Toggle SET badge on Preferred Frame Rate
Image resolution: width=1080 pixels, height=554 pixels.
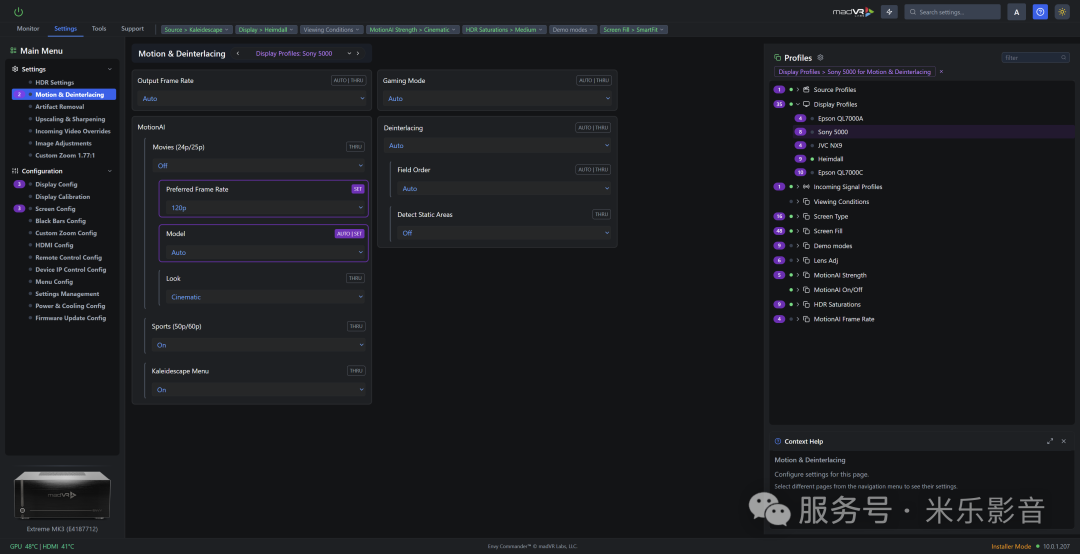[358, 189]
